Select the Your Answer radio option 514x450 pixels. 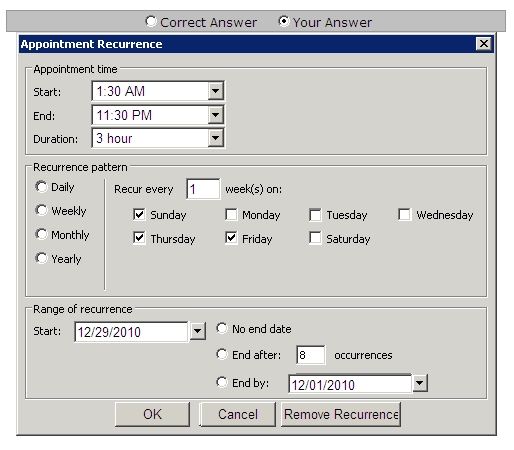[284, 22]
